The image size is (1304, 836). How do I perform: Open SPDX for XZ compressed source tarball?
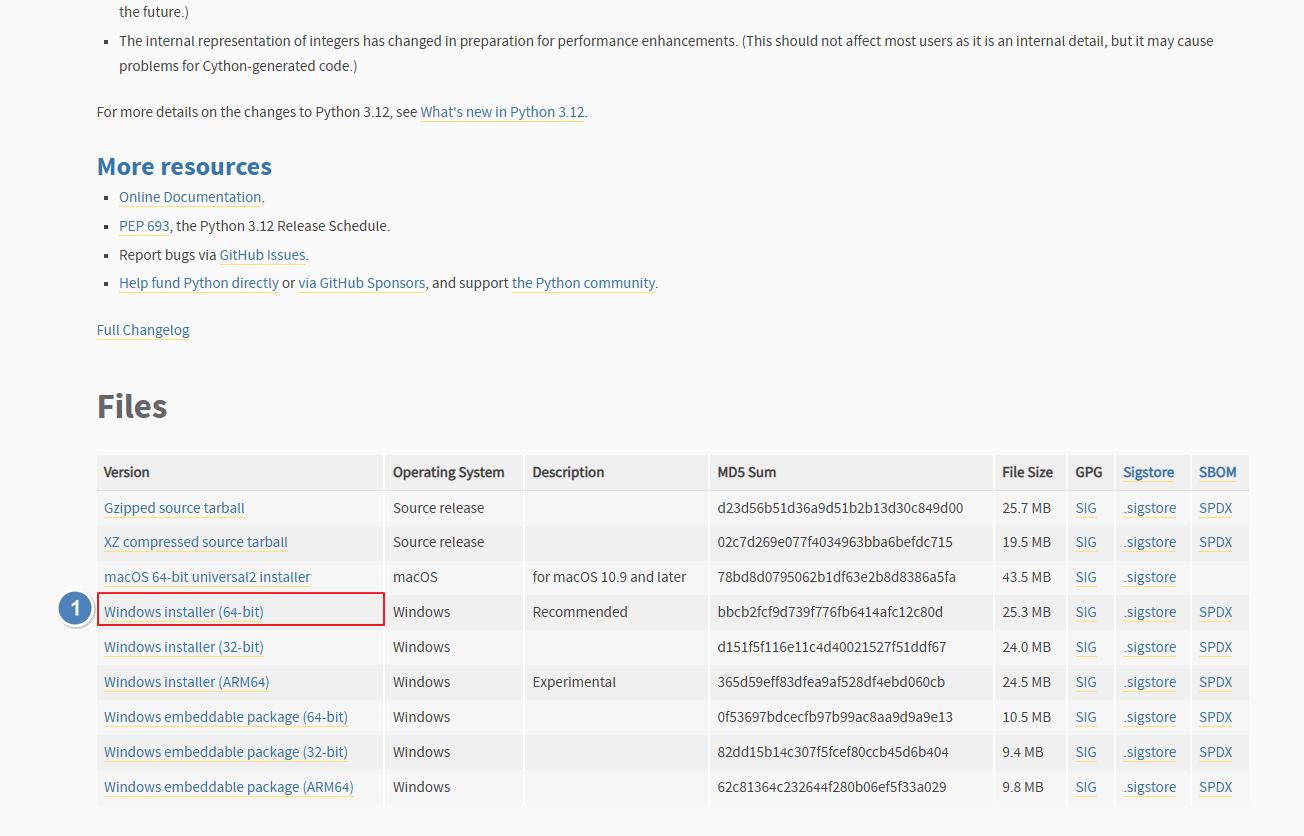(x=1216, y=542)
